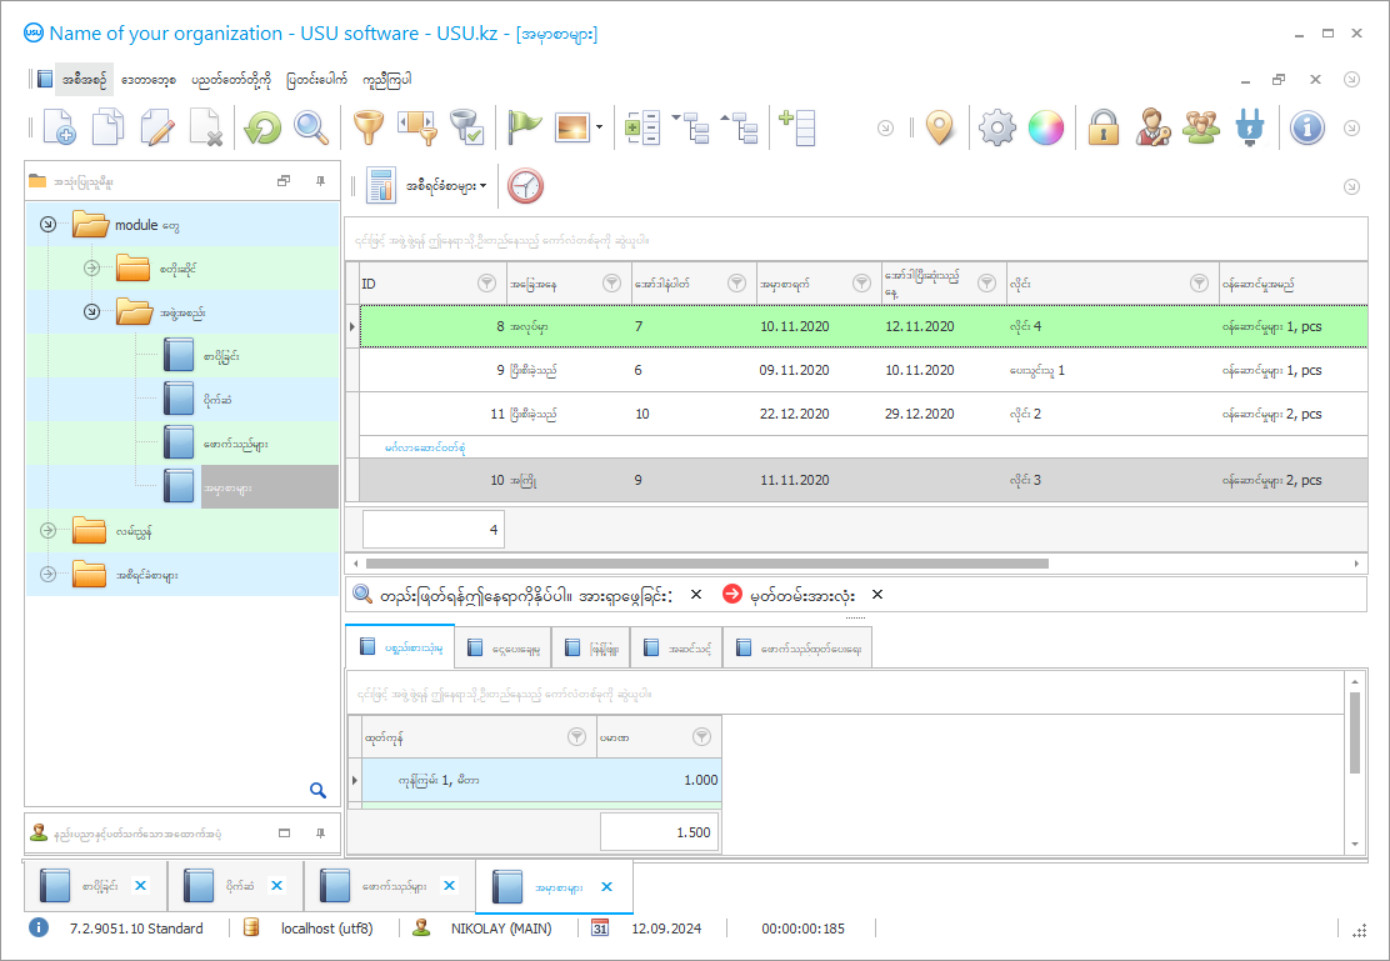
Task: Toggle the pin on the tree panel header
Action: (x=320, y=181)
